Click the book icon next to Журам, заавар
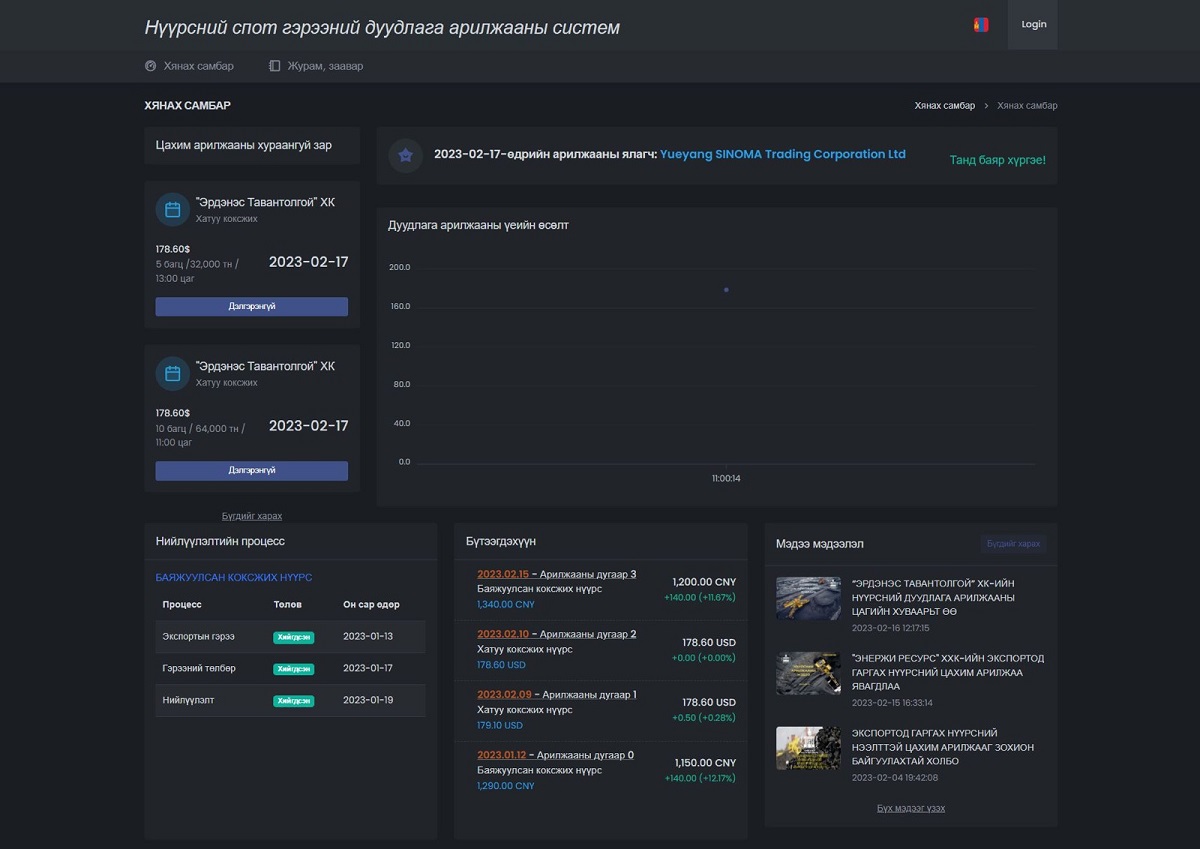This screenshot has height=849, width=1200. tap(275, 66)
